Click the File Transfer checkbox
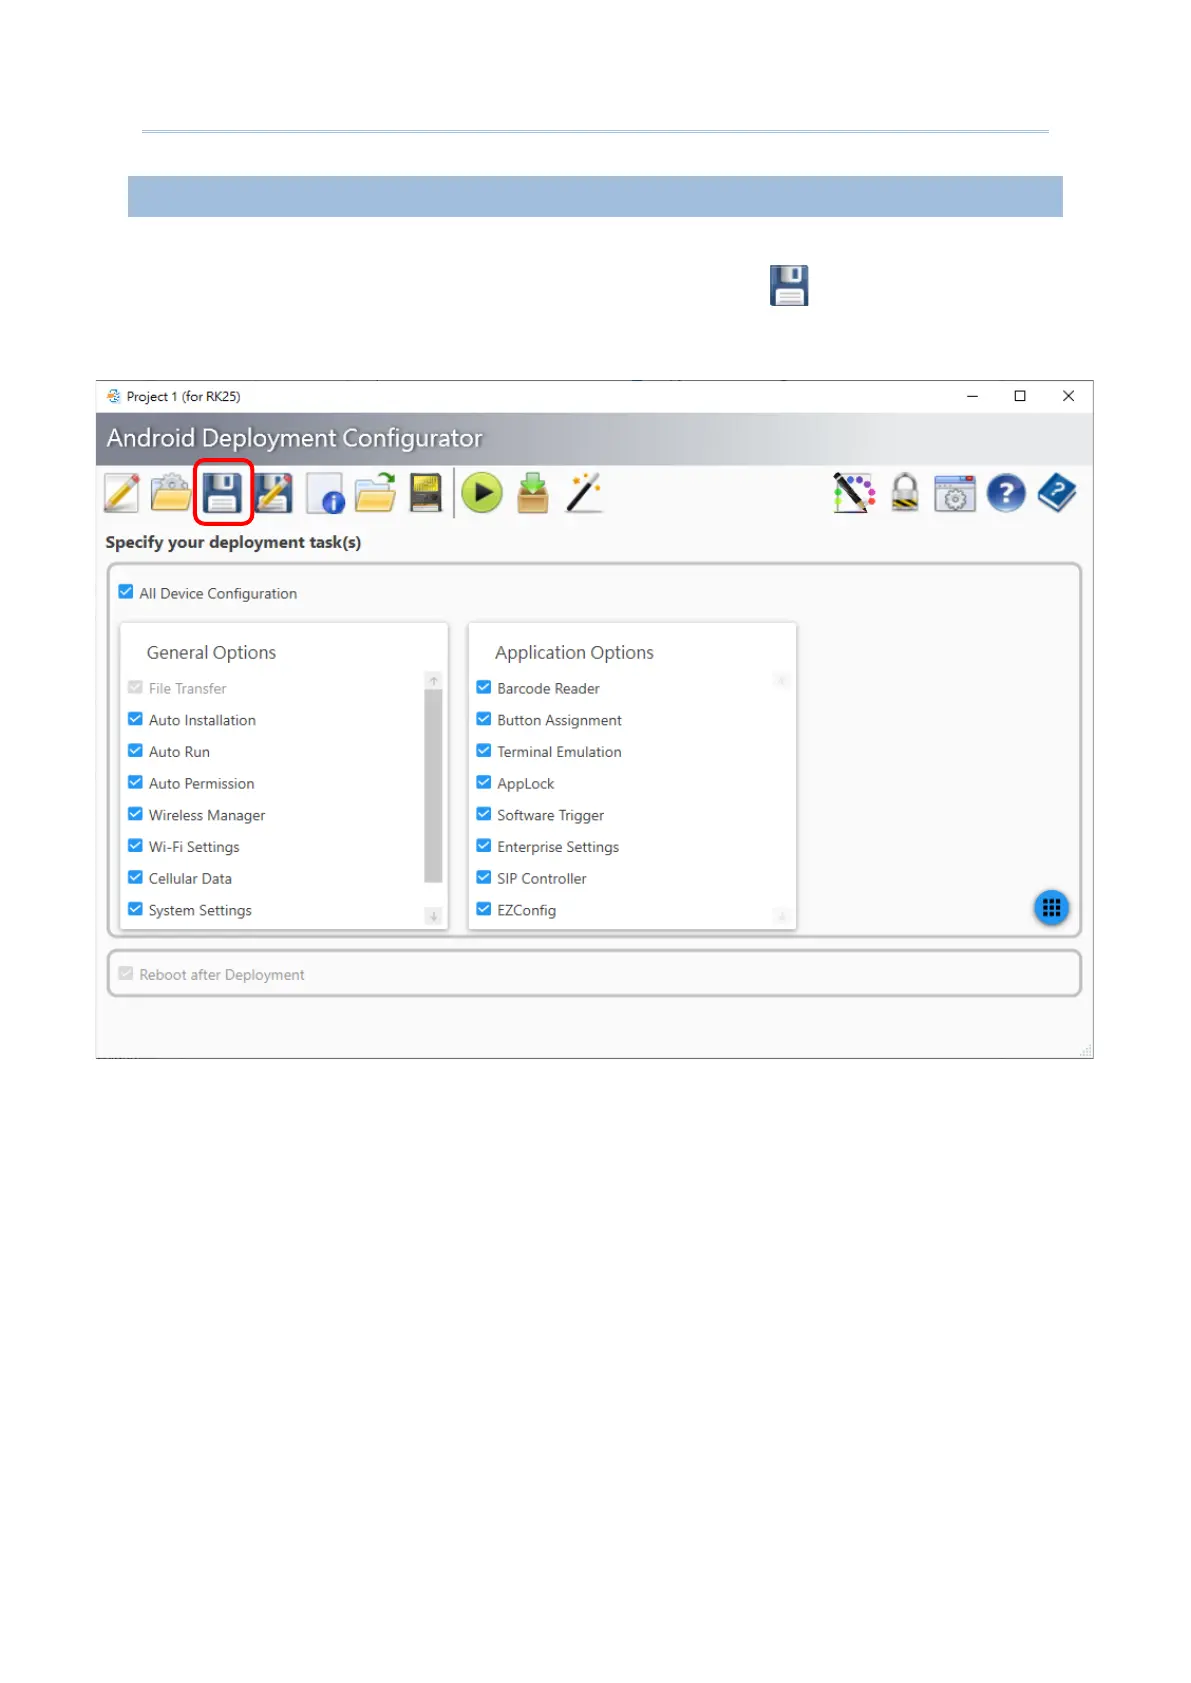1191x1683 pixels. [x=135, y=687]
